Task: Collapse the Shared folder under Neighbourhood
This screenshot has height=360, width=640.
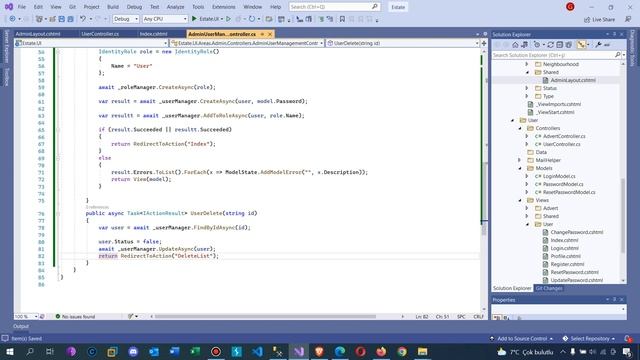Action: point(527,72)
